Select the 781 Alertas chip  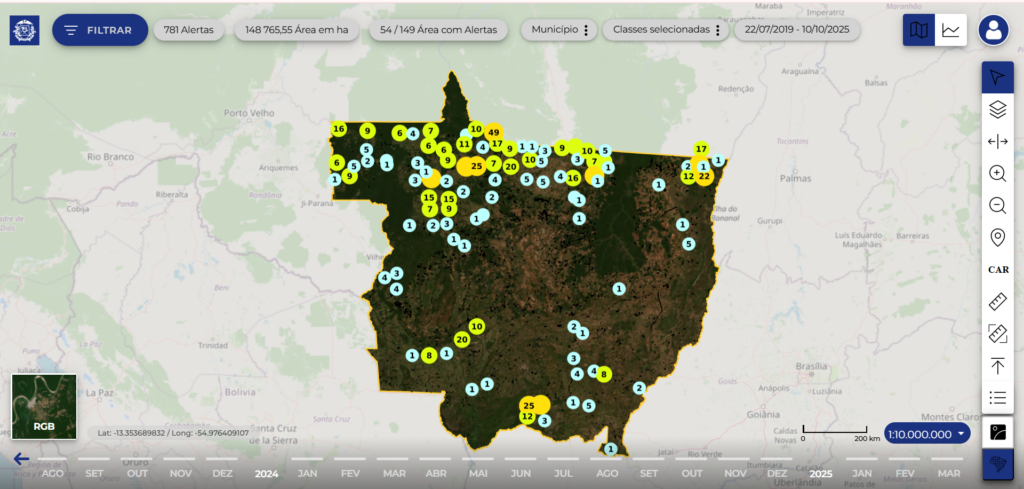tap(191, 30)
